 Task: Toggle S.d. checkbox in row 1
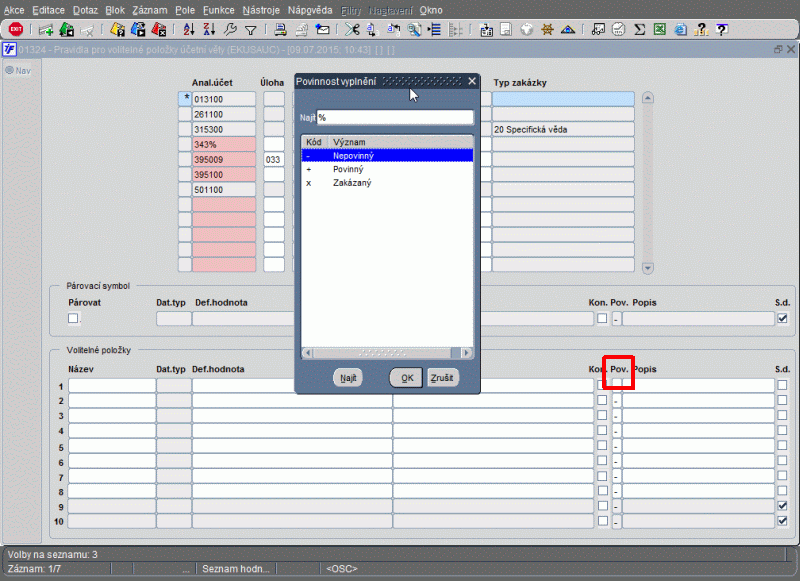pos(782,385)
